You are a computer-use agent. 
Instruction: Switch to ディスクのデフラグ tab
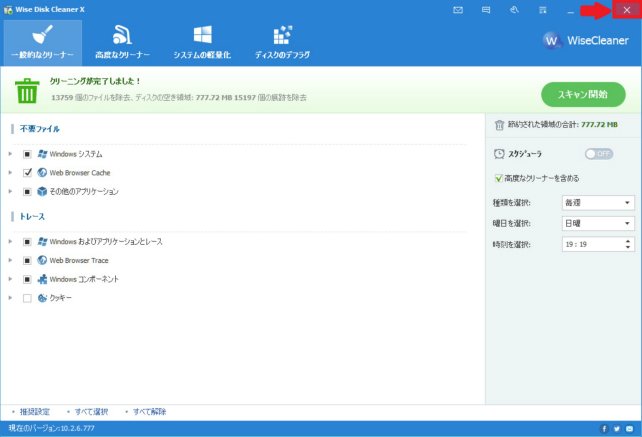tap(283, 43)
